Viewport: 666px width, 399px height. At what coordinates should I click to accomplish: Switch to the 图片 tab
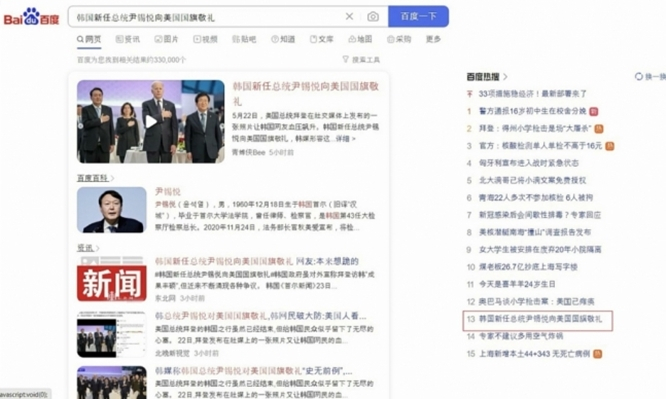click(x=166, y=39)
